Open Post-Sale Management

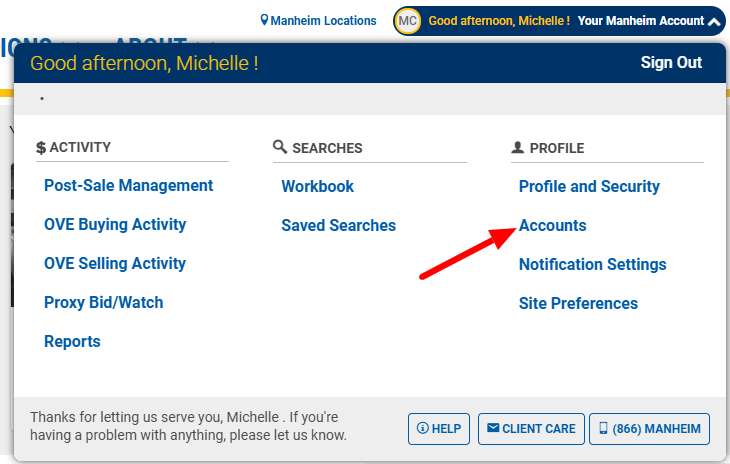[x=128, y=186]
